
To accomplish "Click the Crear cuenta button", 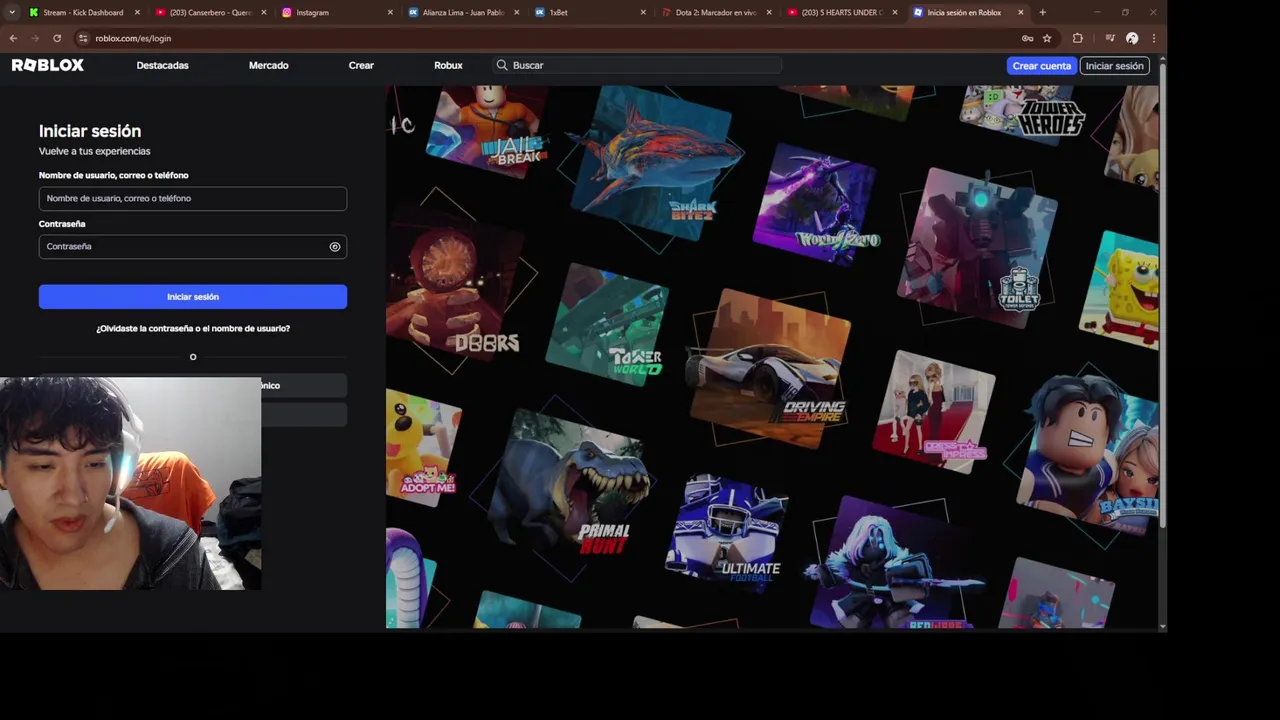I will point(1041,65).
